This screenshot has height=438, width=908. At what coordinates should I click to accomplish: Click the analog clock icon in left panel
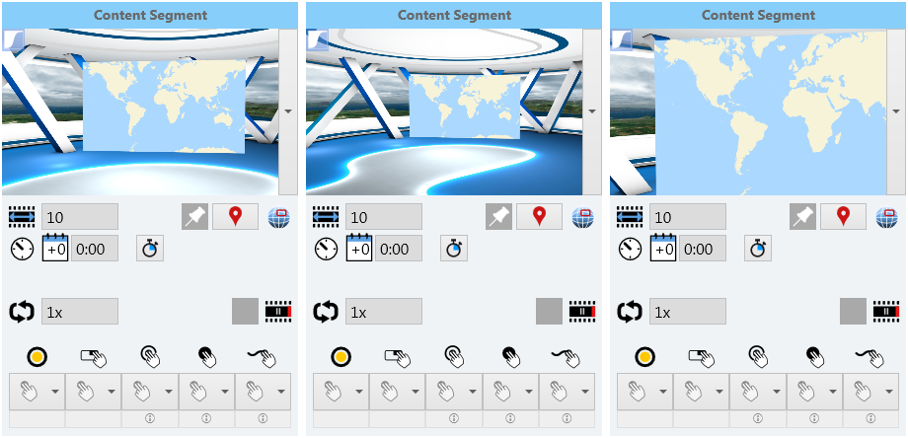pyautogui.click(x=22, y=249)
